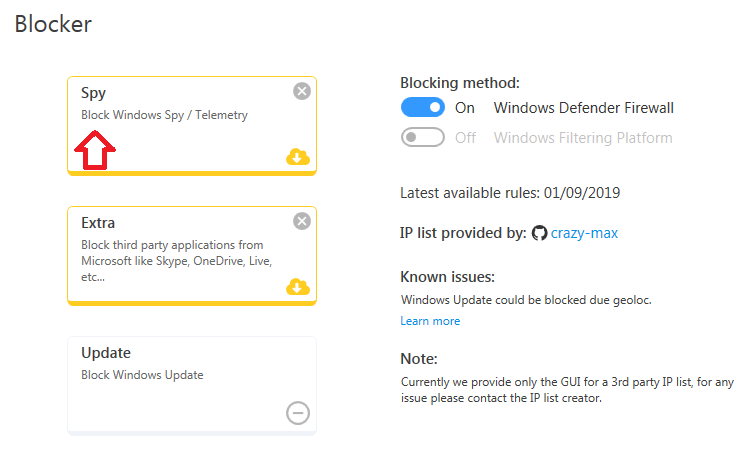
Task: Click the Blocker page heading
Action: (53, 24)
